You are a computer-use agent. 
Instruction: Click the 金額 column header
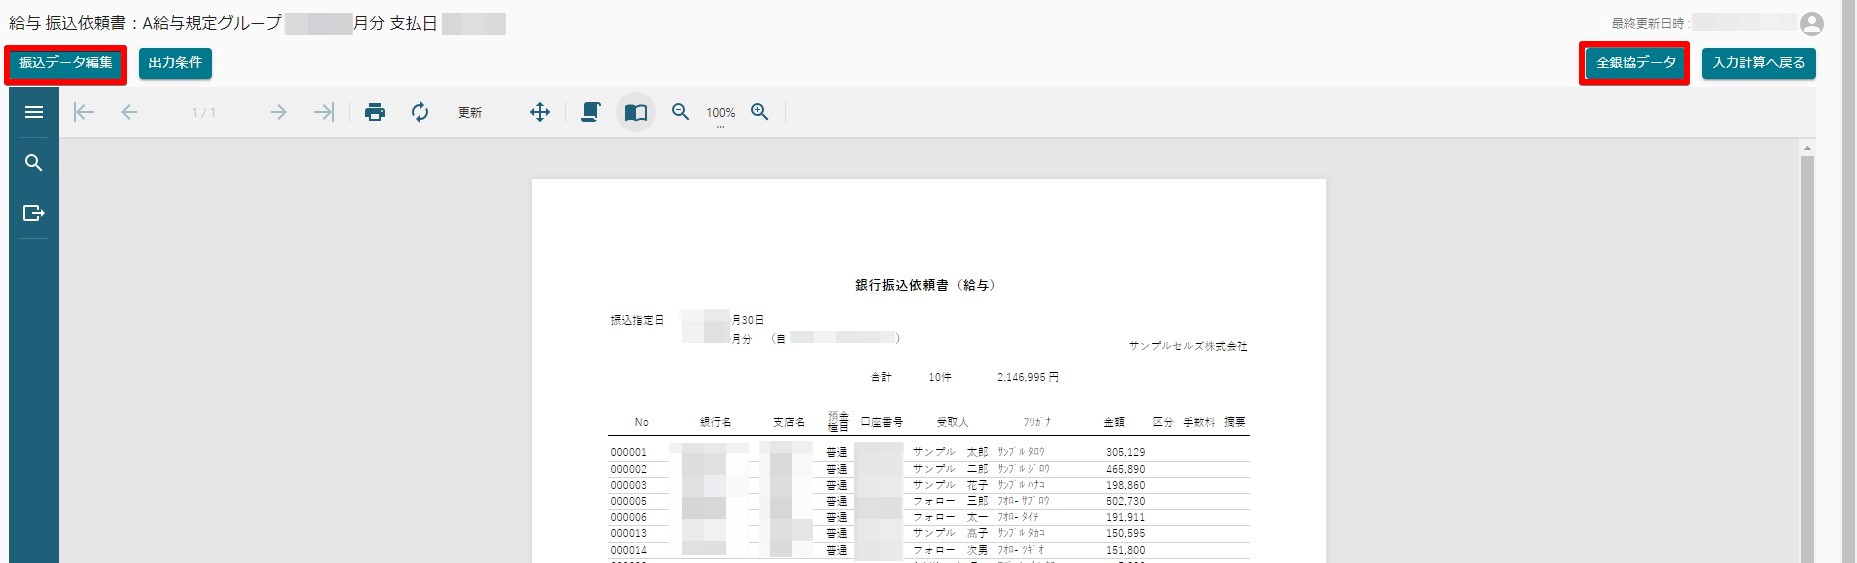[x=1114, y=422]
